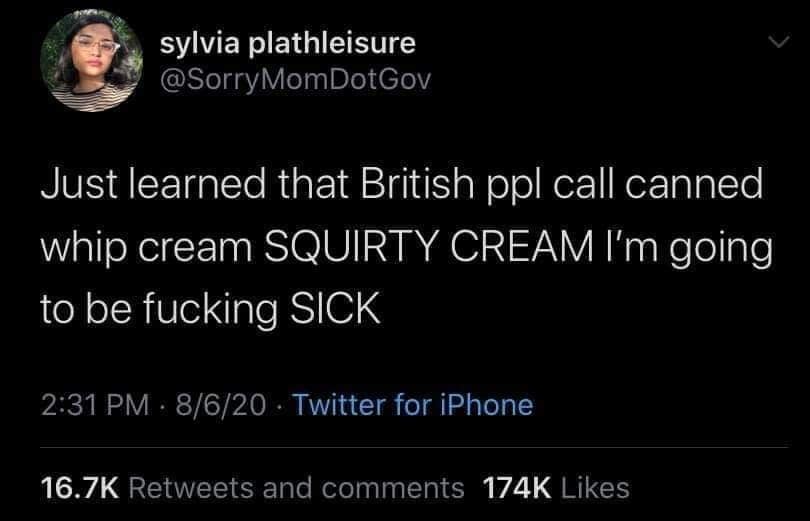810x521 pixels.
Task: Click the words whip cream in tweet
Action: 146,247
